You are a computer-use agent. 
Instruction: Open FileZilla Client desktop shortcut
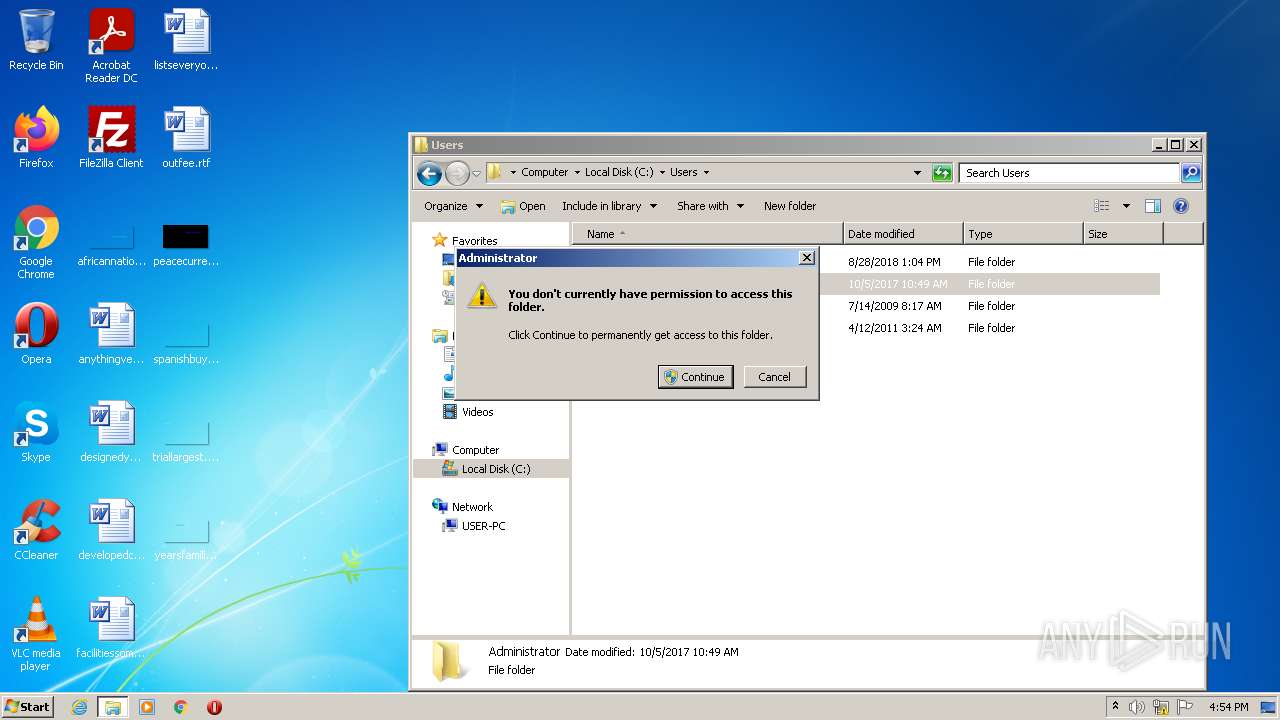point(111,138)
